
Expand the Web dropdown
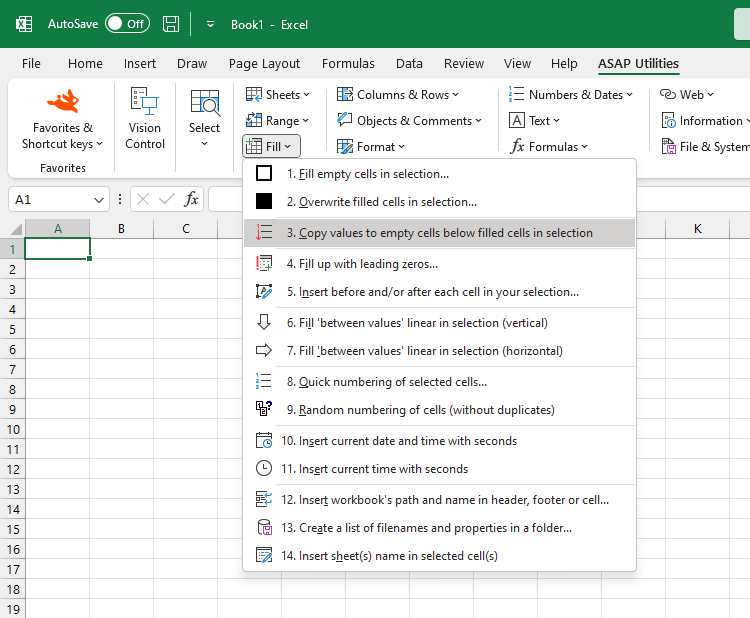(686, 95)
